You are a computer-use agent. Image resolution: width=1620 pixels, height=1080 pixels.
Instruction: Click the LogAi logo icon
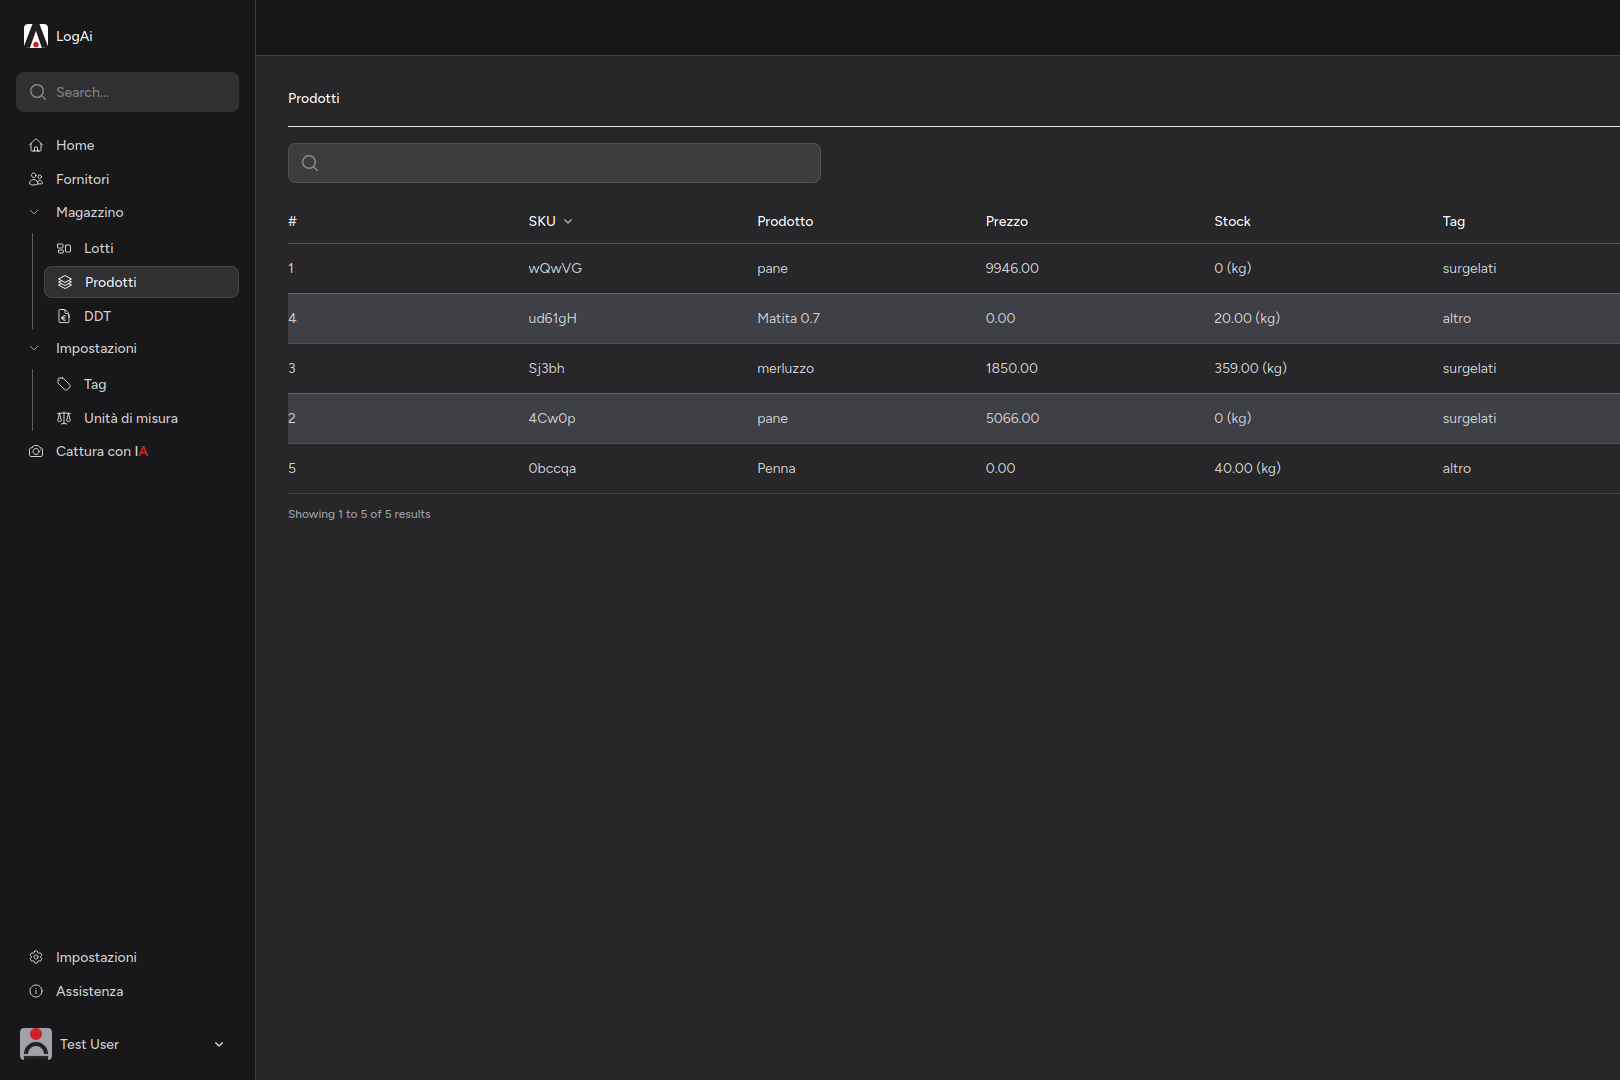tap(36, 36)
